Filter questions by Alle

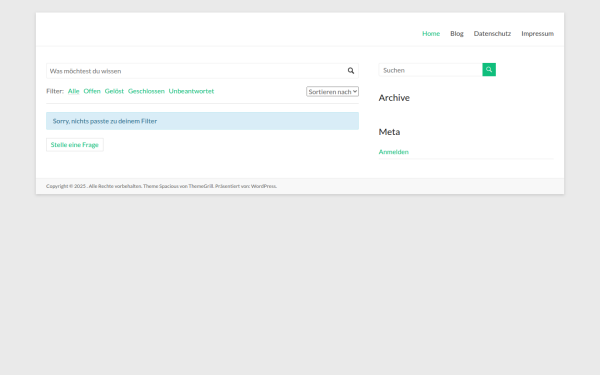(x=73, y=91)
